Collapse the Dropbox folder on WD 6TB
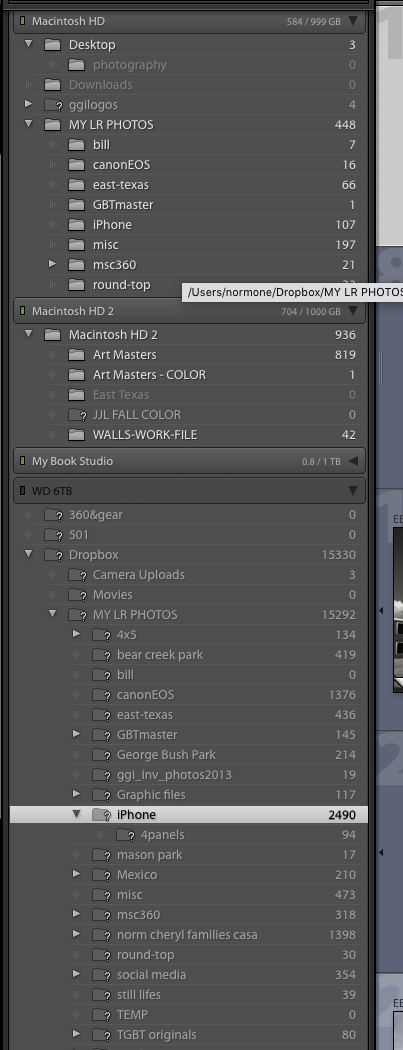The image size is (403, 1050). point(28,554)
